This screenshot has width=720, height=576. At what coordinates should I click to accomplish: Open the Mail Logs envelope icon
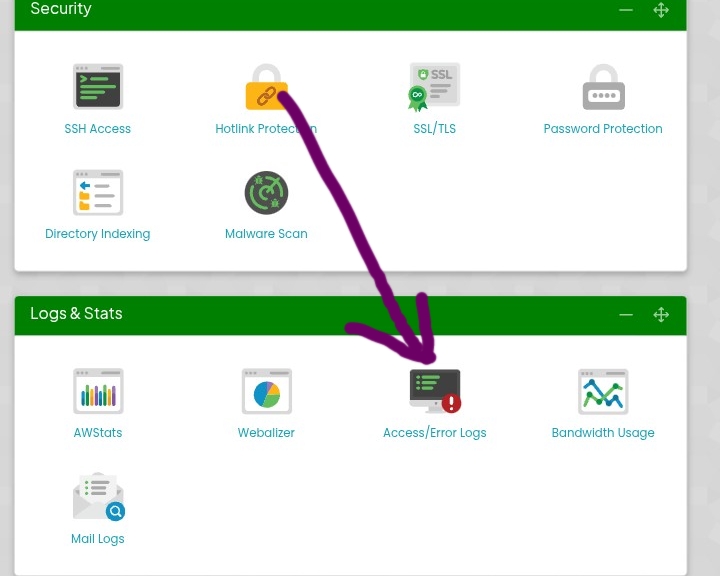98,497
